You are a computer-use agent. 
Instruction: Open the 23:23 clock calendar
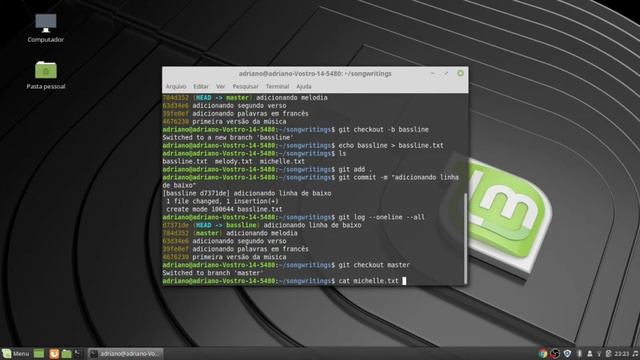click(x=622, y=353)
